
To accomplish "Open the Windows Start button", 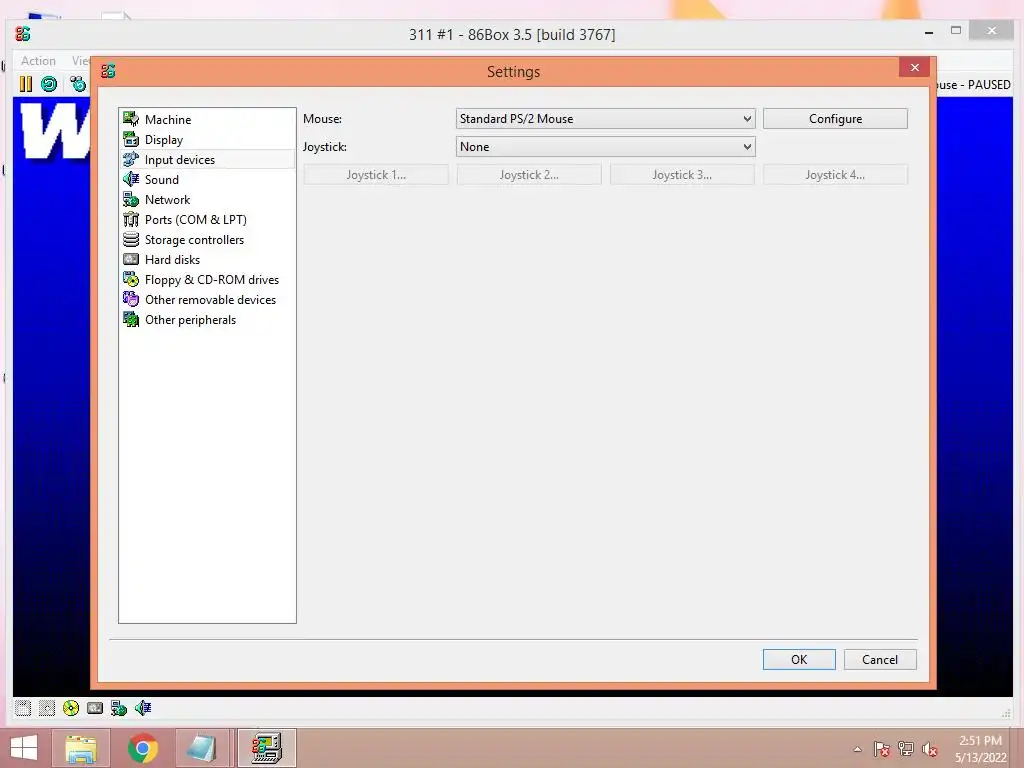I will (x=24, y=748).
